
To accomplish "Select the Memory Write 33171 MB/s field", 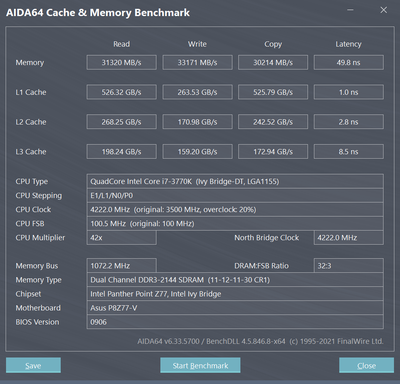I will pyautogui.click(x=197, y=62).
